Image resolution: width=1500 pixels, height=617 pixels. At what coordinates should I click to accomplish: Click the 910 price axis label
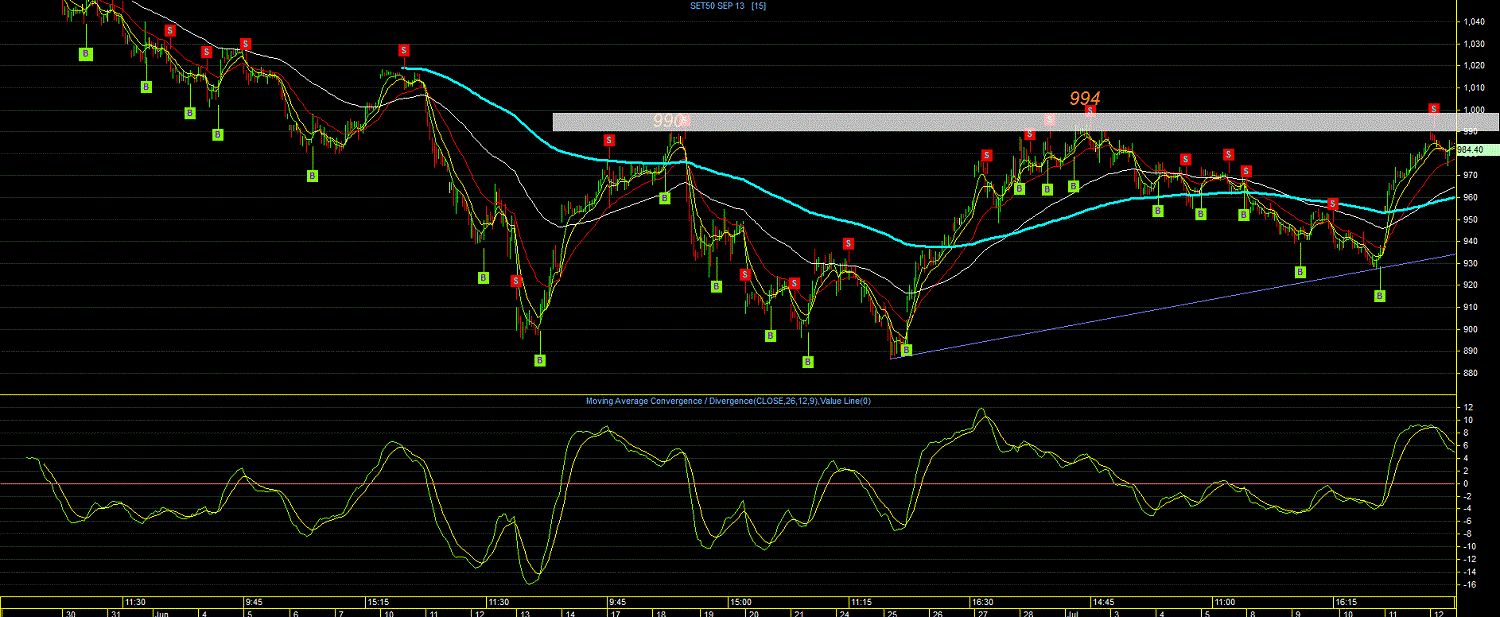coord(1471,307)
